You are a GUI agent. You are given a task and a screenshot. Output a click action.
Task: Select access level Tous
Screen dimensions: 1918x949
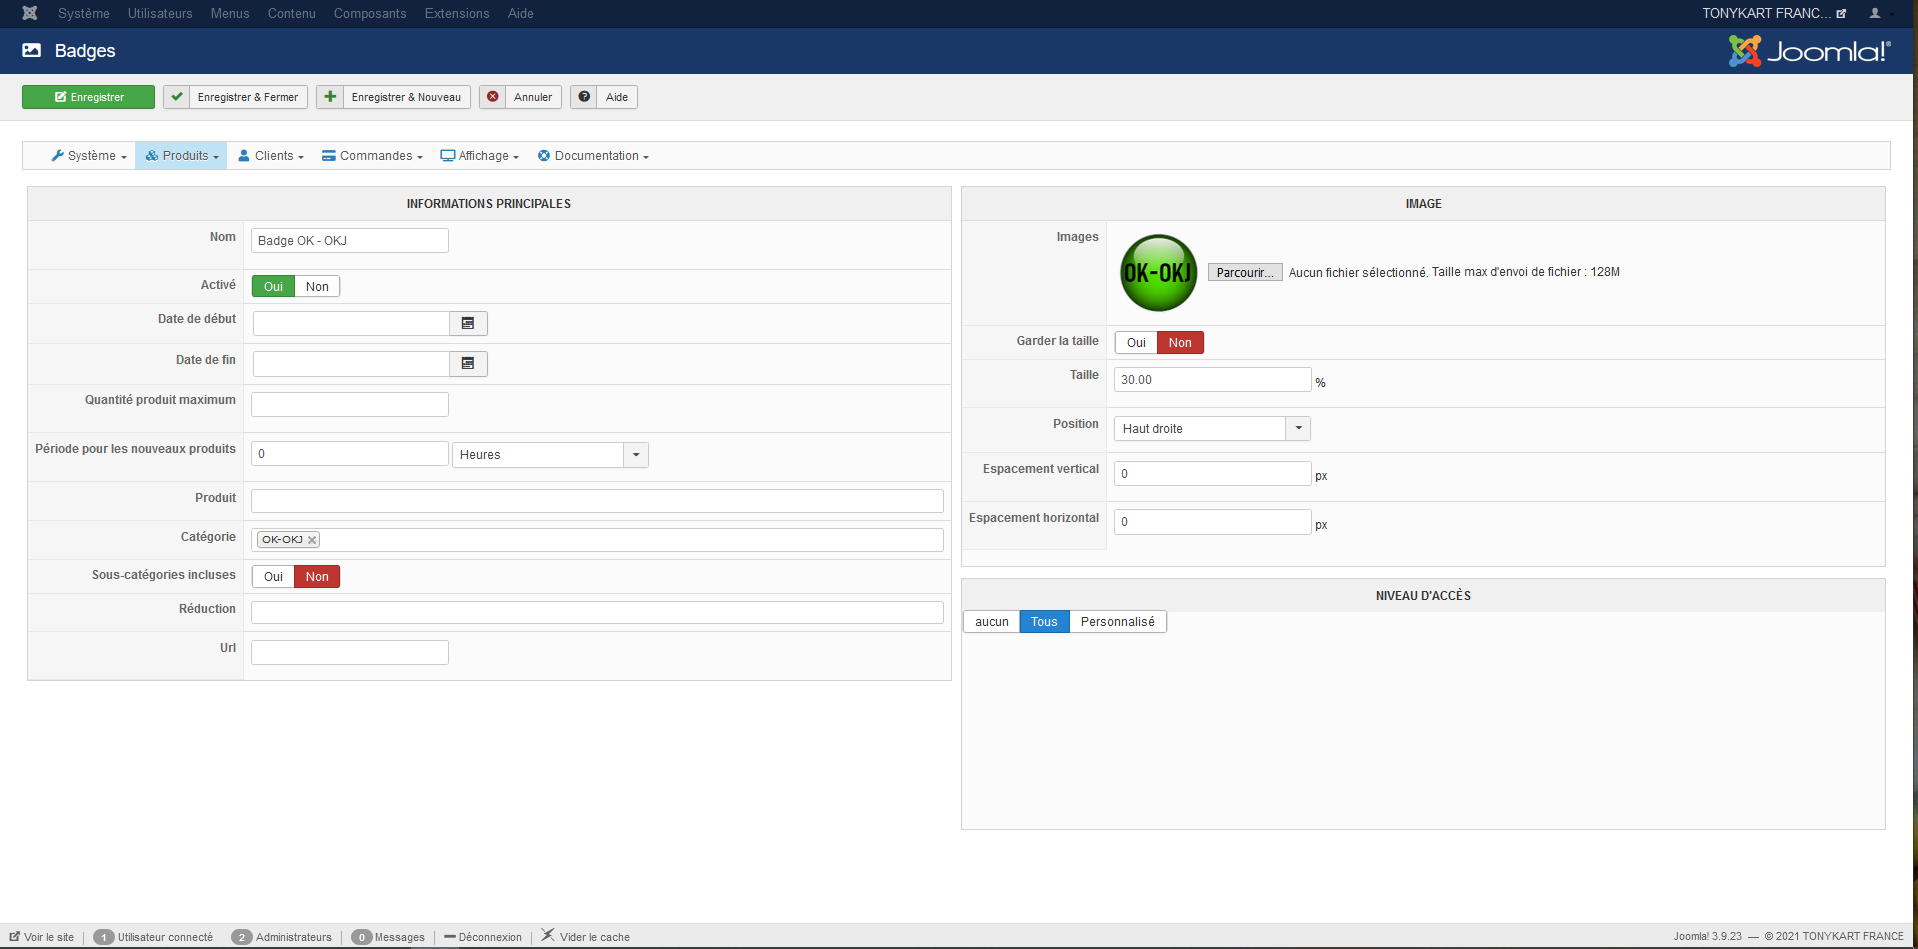1044,621
